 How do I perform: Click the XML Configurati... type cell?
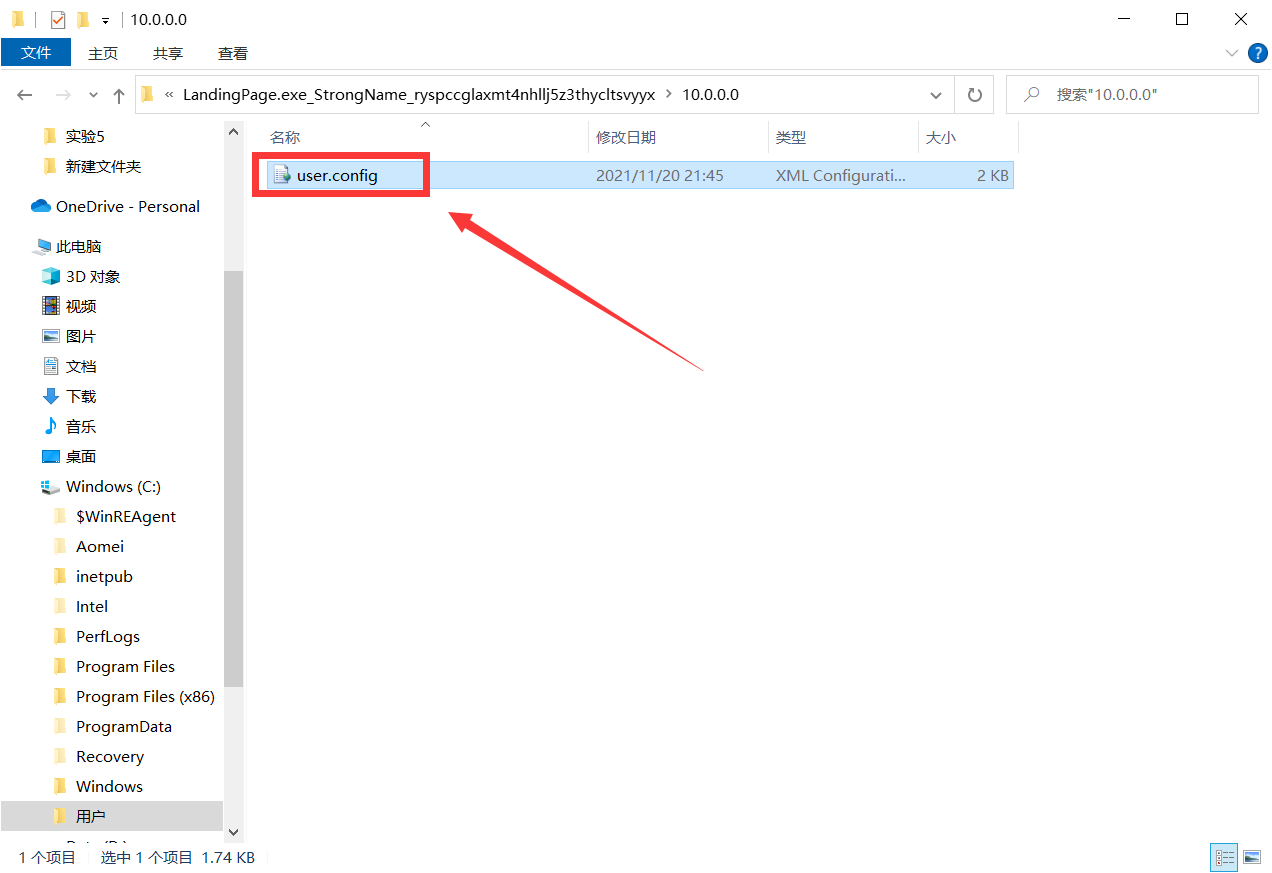coord(841,175)
